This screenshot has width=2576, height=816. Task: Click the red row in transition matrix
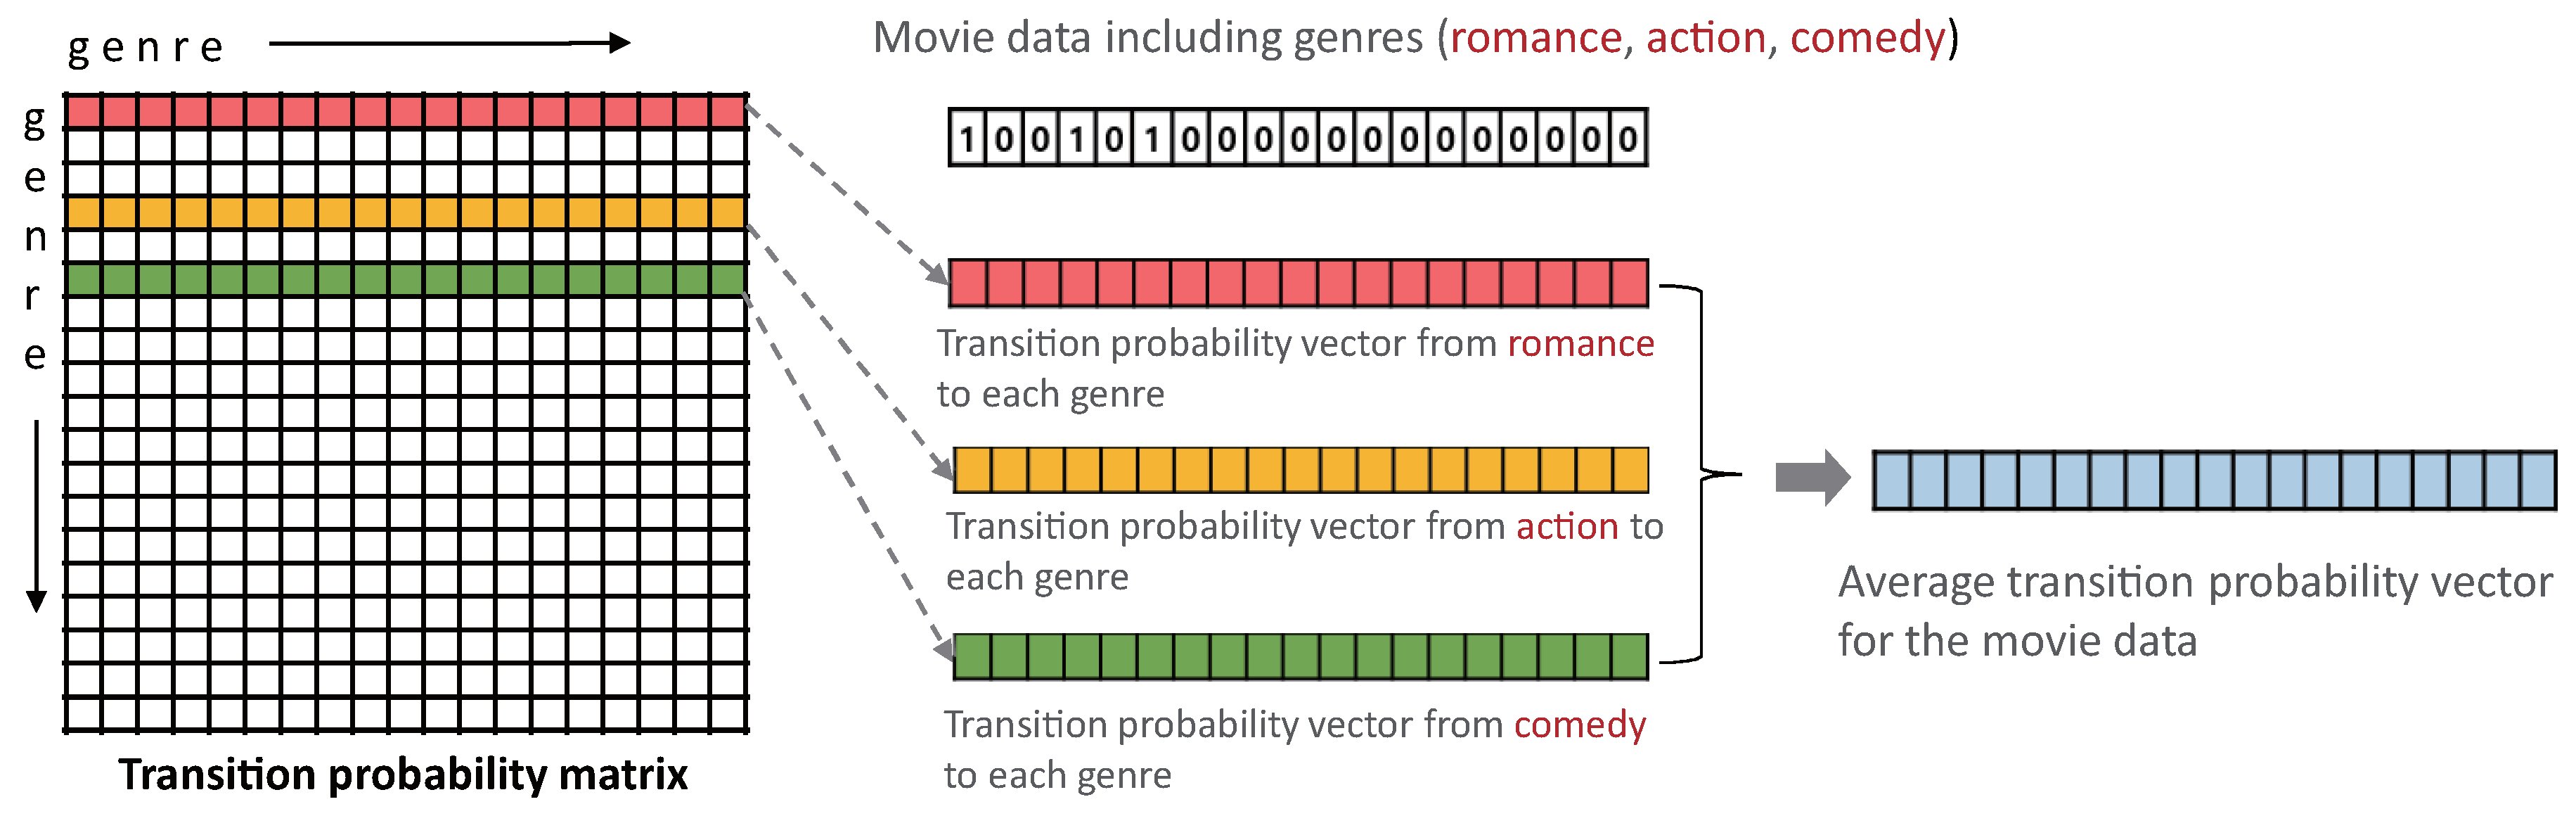405,111
